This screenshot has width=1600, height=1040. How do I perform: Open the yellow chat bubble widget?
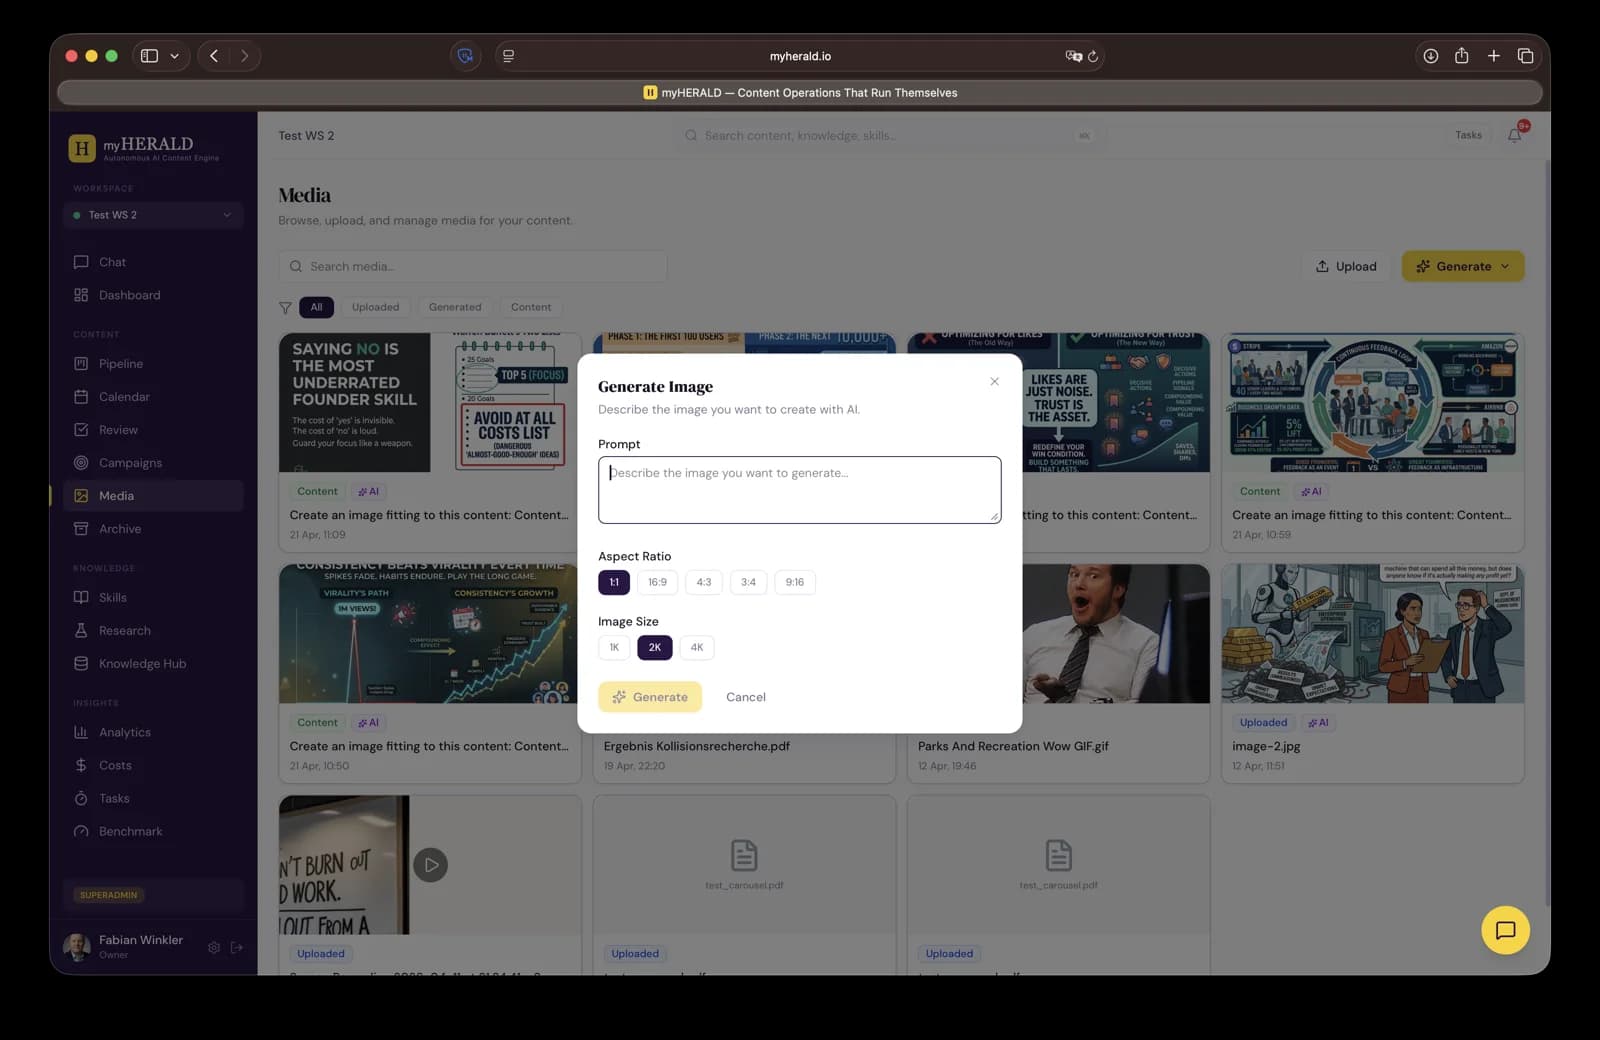[1505, 930]
